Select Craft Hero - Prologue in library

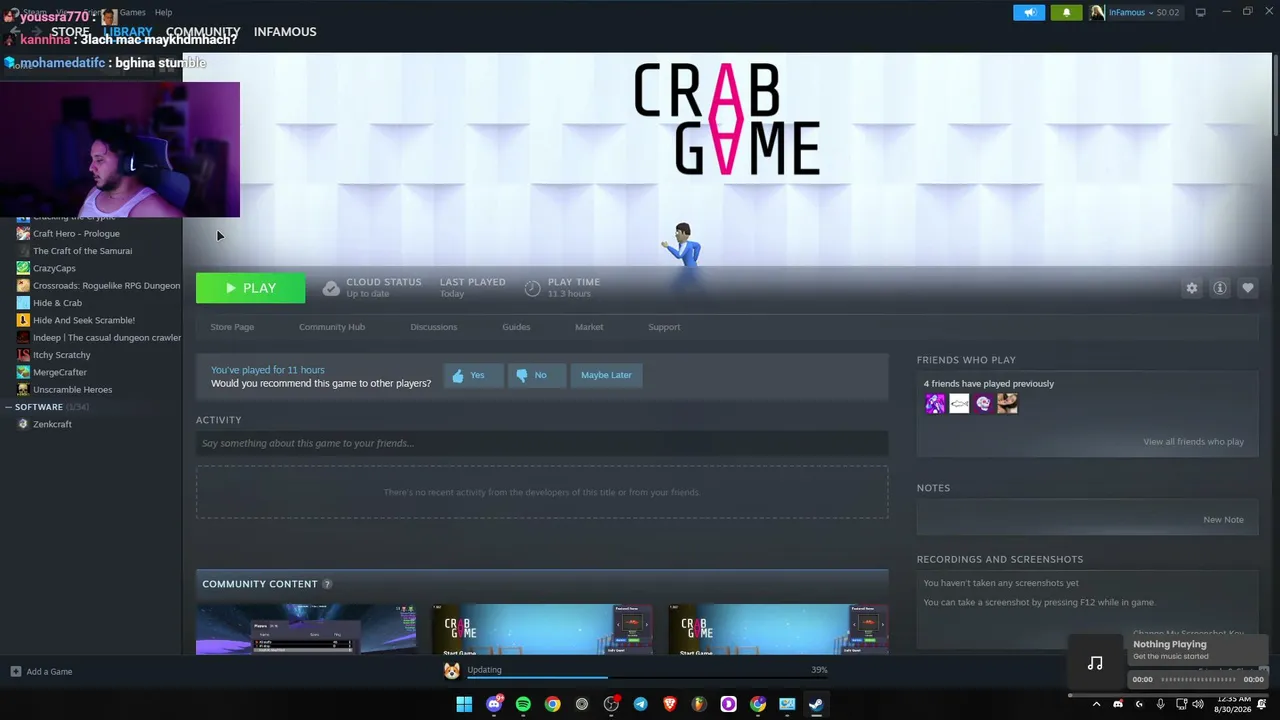click(76, 234)
